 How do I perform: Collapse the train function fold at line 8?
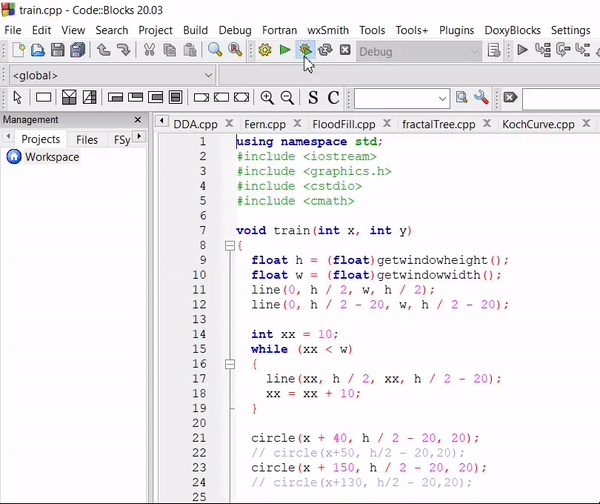230,246
